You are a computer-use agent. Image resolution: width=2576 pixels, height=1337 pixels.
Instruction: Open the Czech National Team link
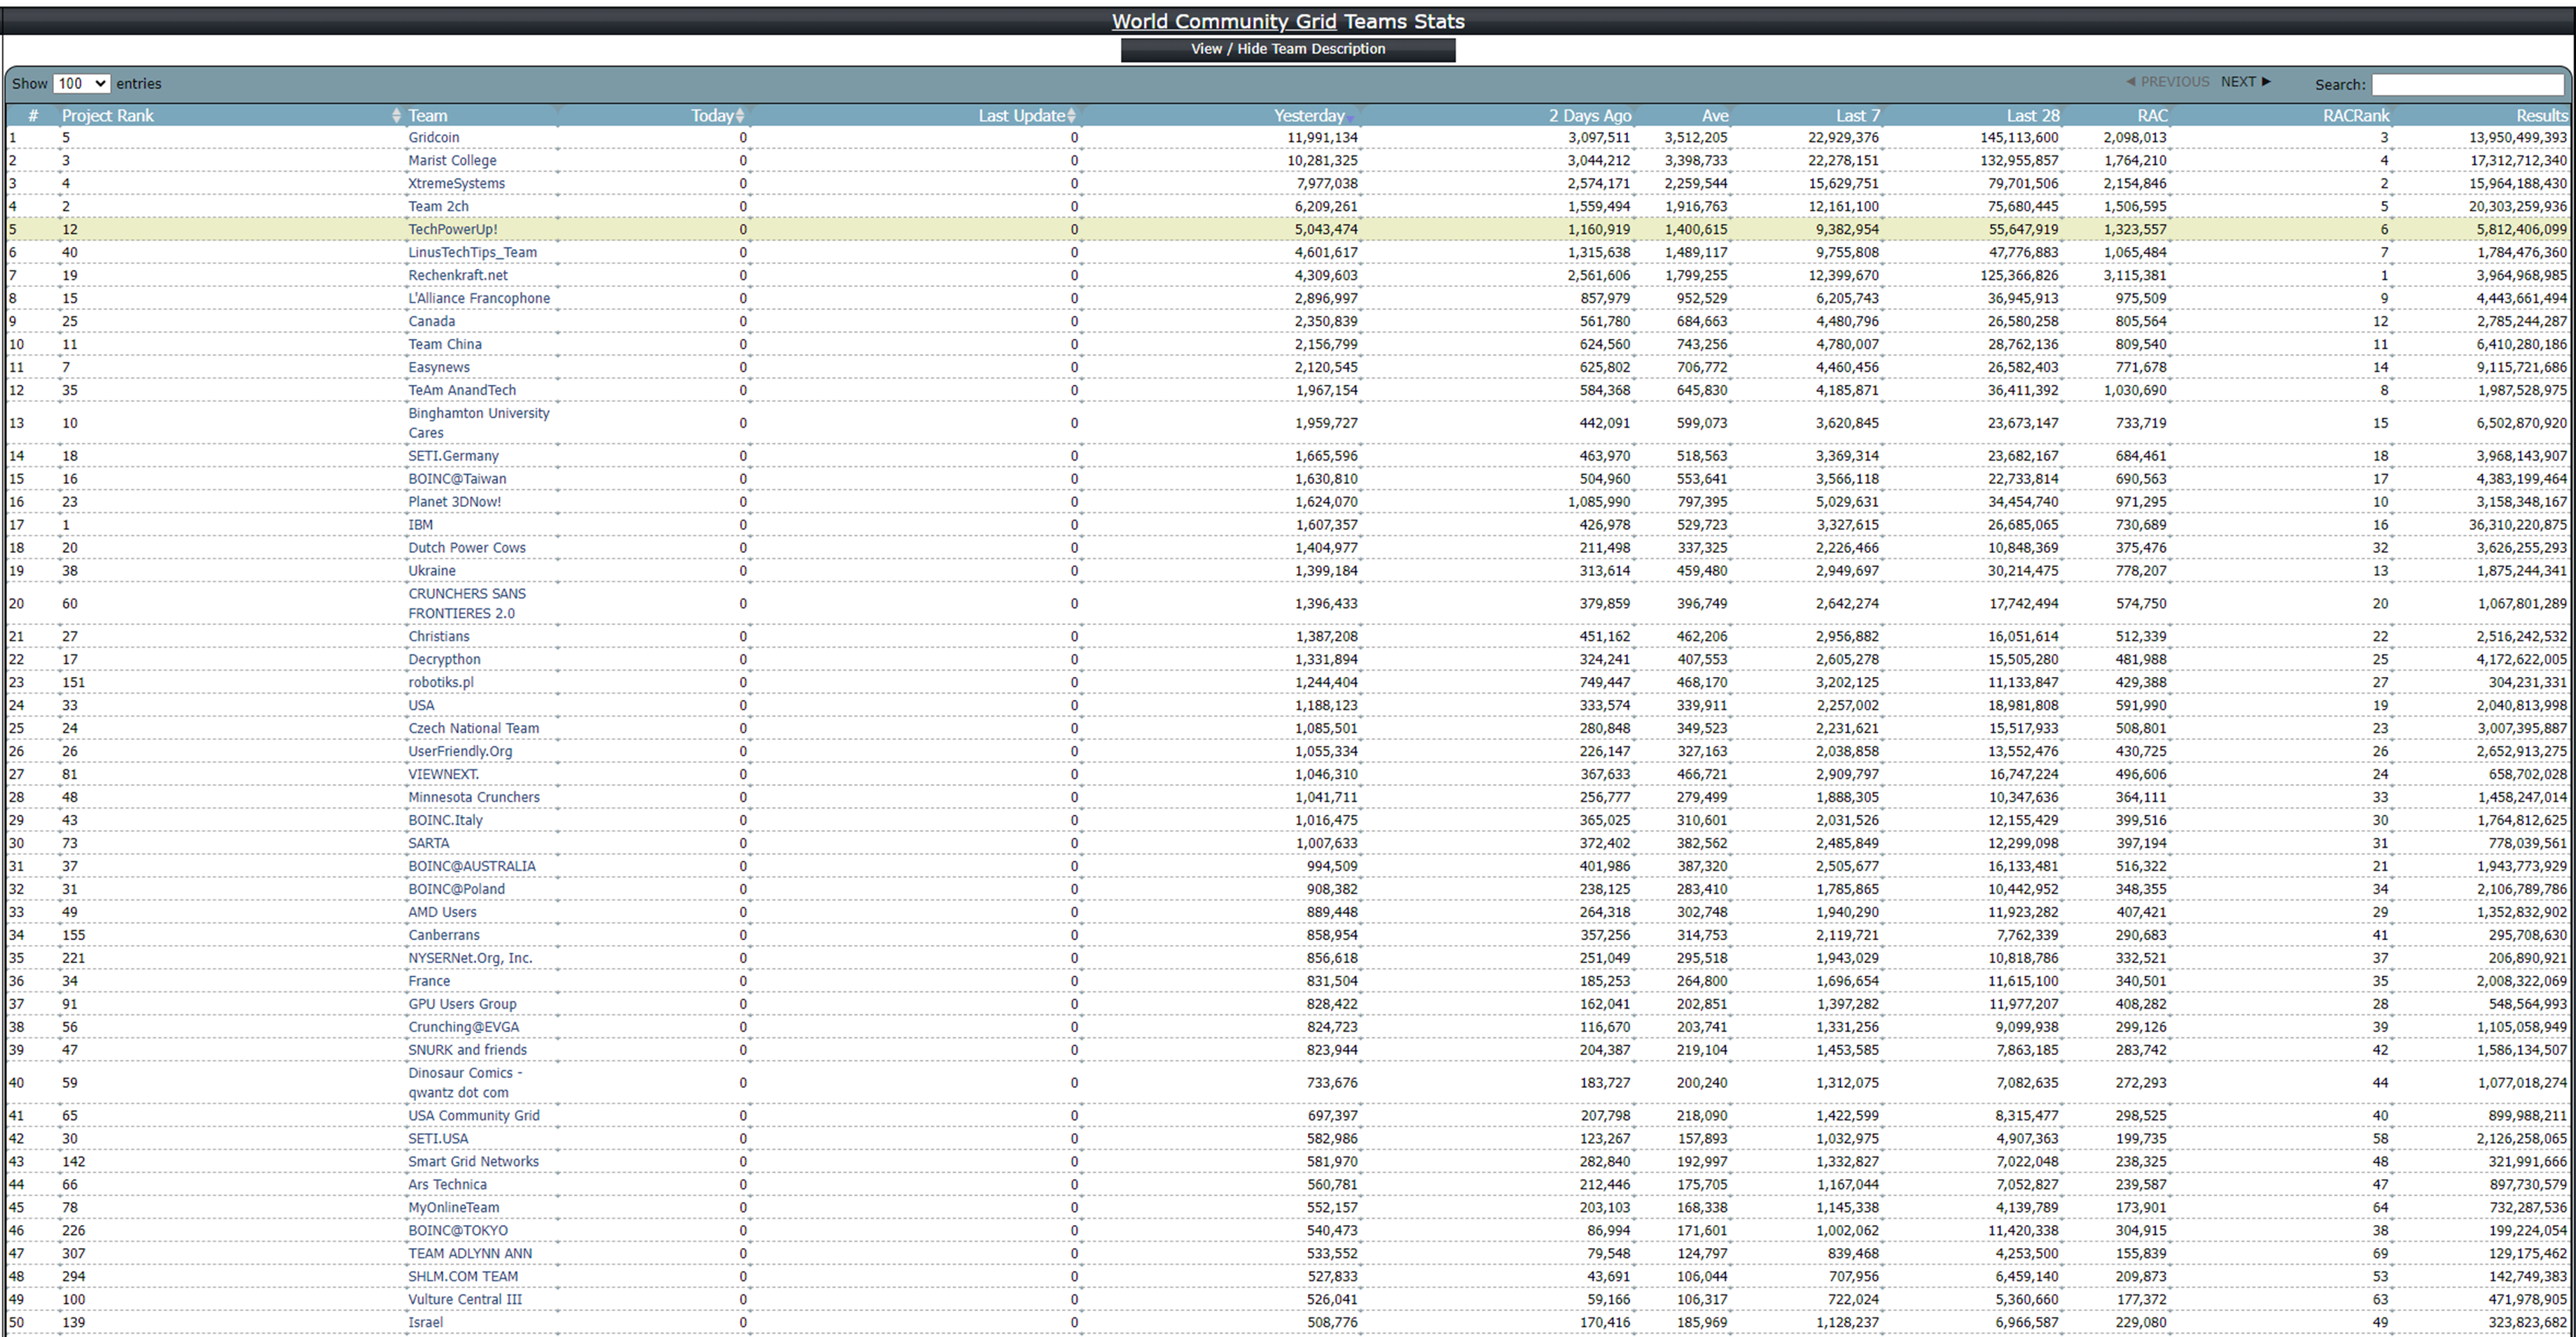(x=473, y=729)
